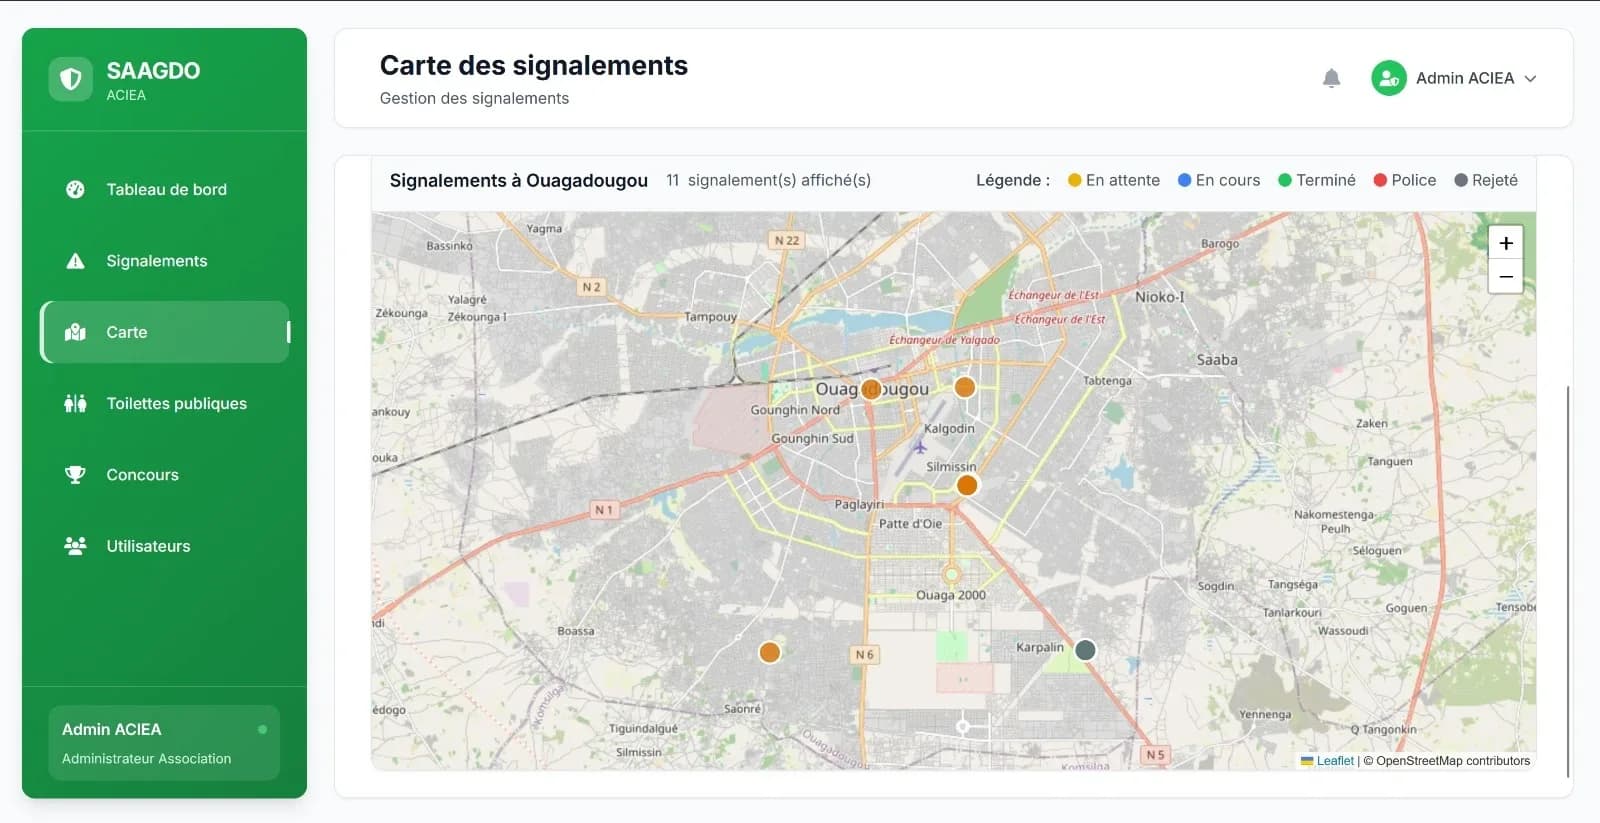This screenshot has width=1600, height=823.
Task: Click the 'Signalements à Ouagadougou' heading
Action: [x=519, y=180]
